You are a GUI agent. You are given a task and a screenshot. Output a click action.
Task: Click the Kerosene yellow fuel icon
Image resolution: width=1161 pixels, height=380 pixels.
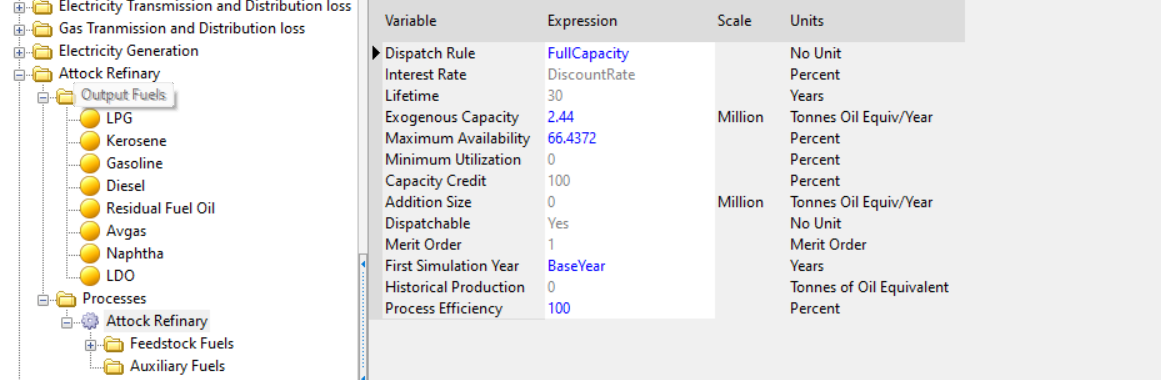tap(89, 141)
